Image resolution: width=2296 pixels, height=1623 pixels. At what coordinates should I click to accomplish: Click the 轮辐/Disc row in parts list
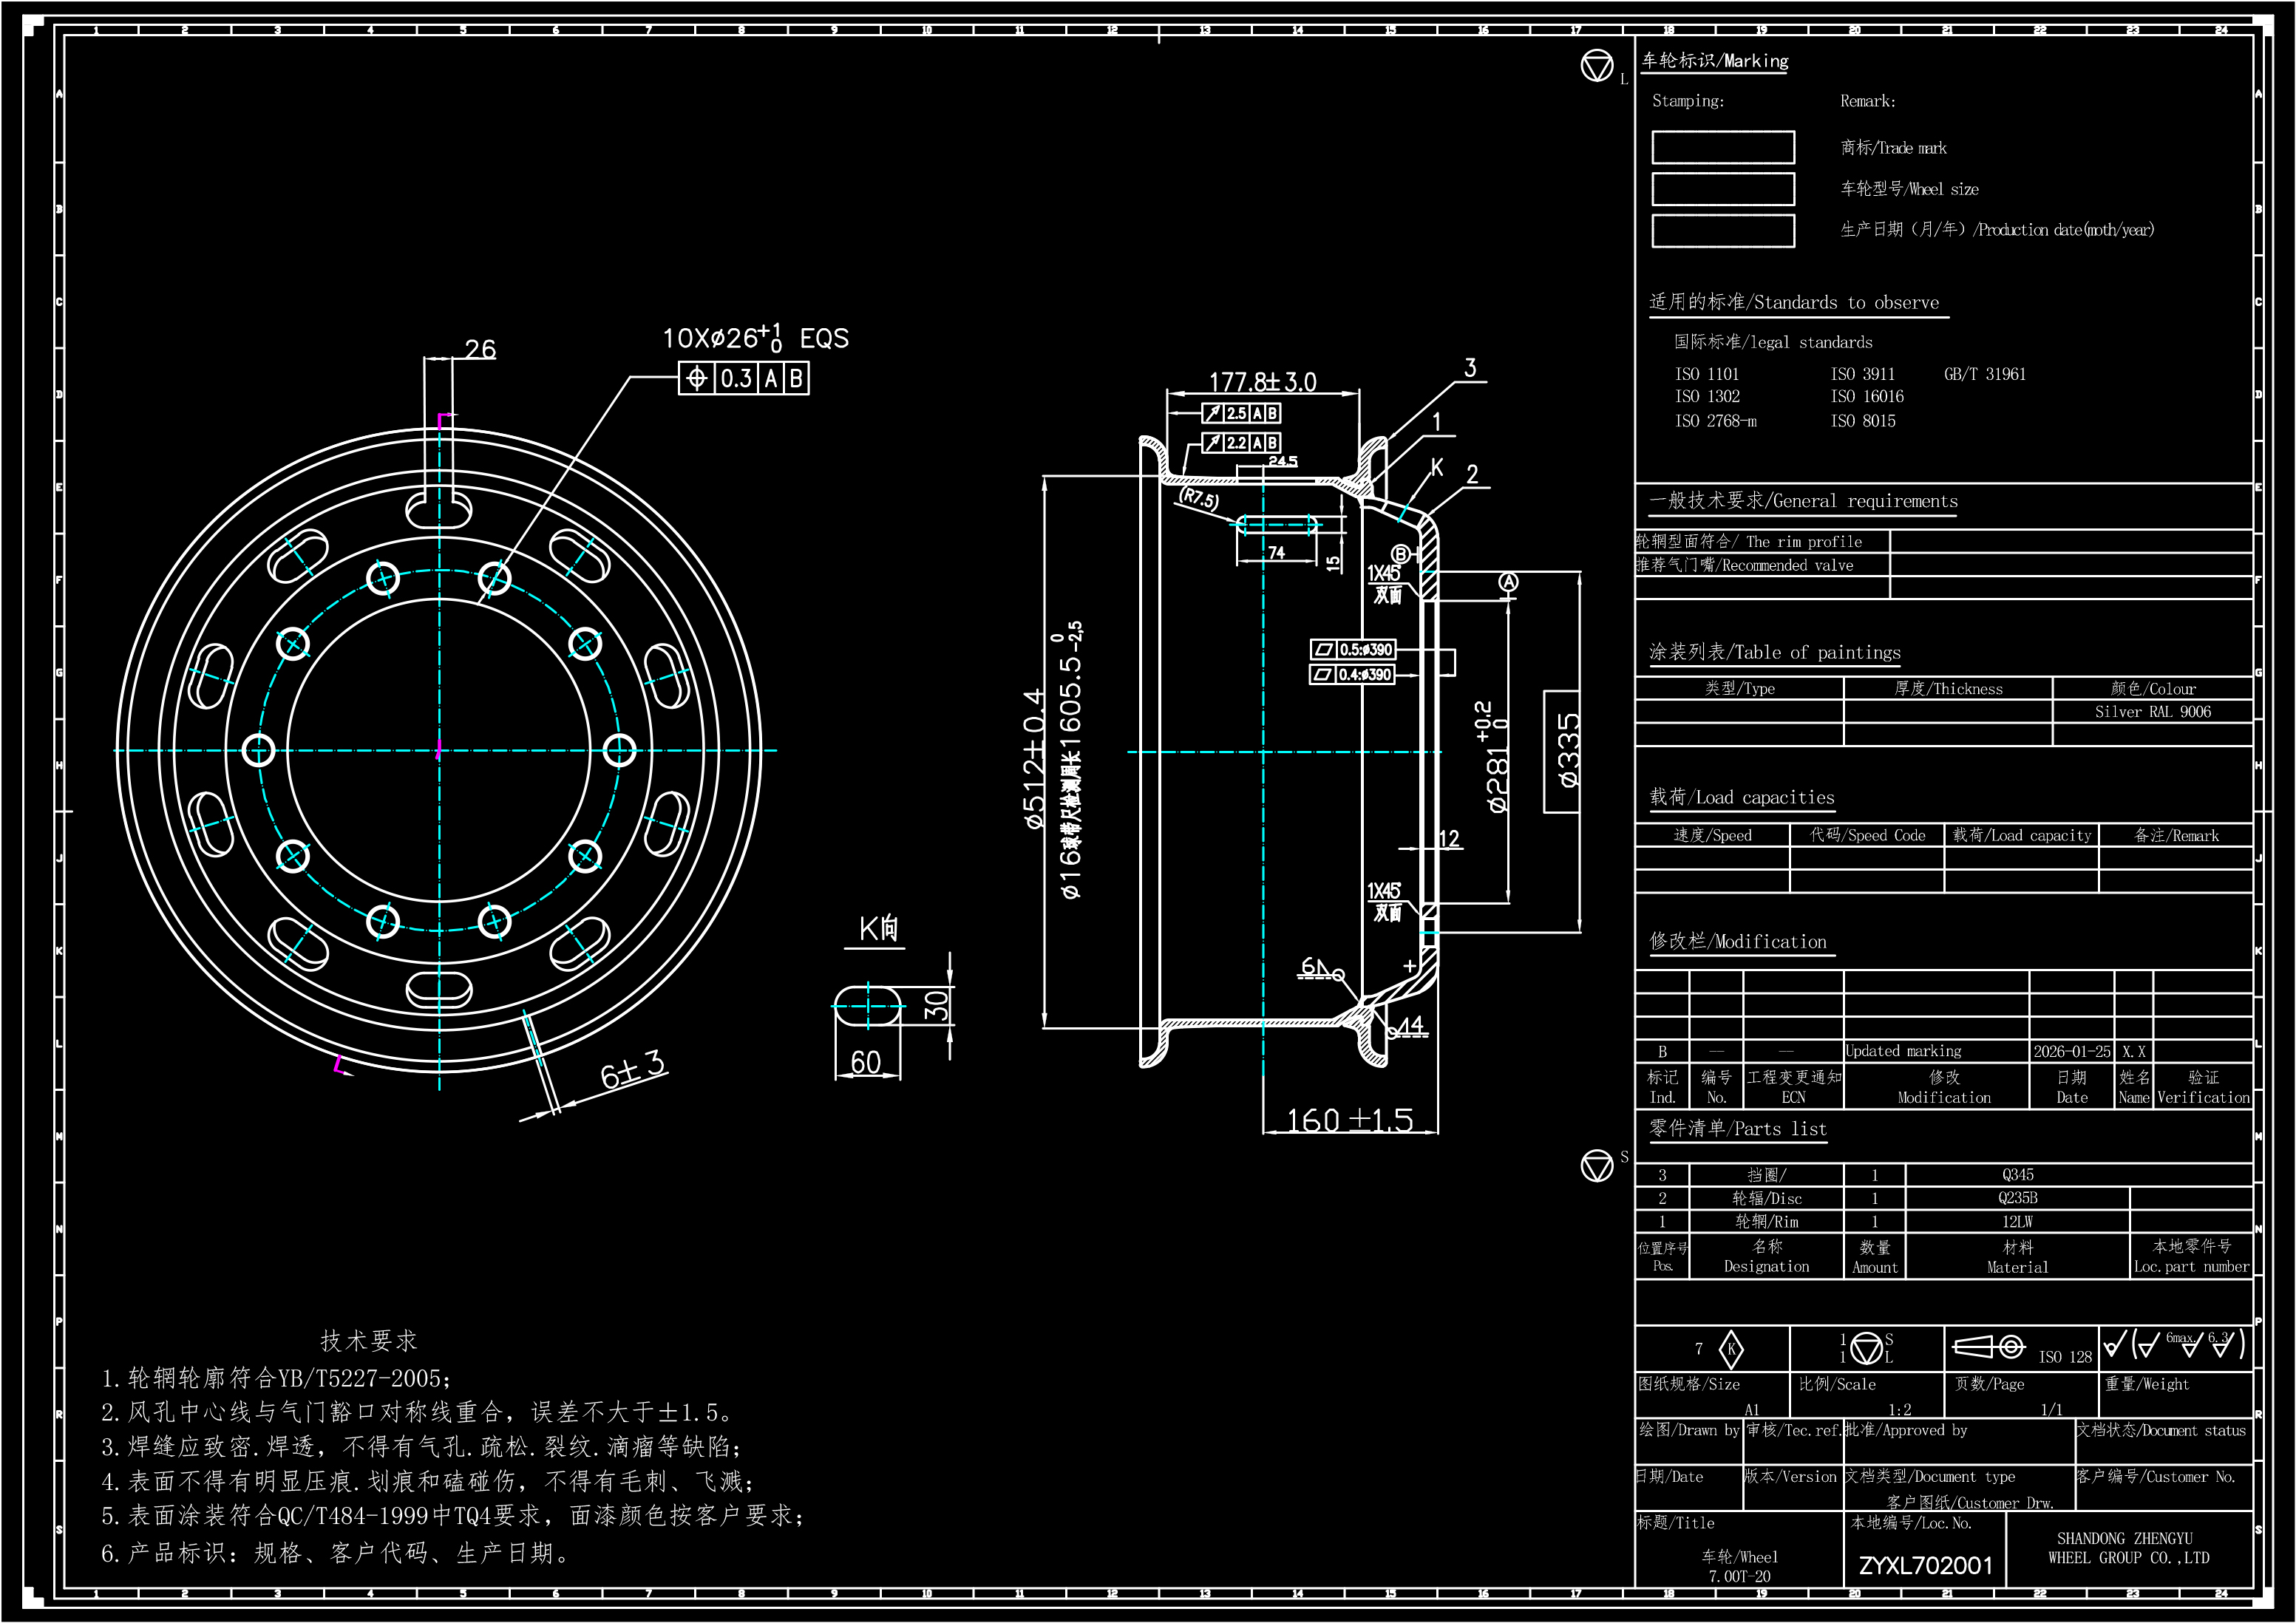pos(1766,1198)
